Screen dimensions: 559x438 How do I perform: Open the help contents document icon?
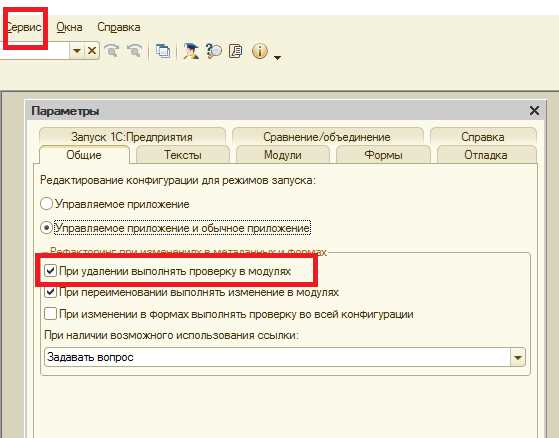pos(236,51)
